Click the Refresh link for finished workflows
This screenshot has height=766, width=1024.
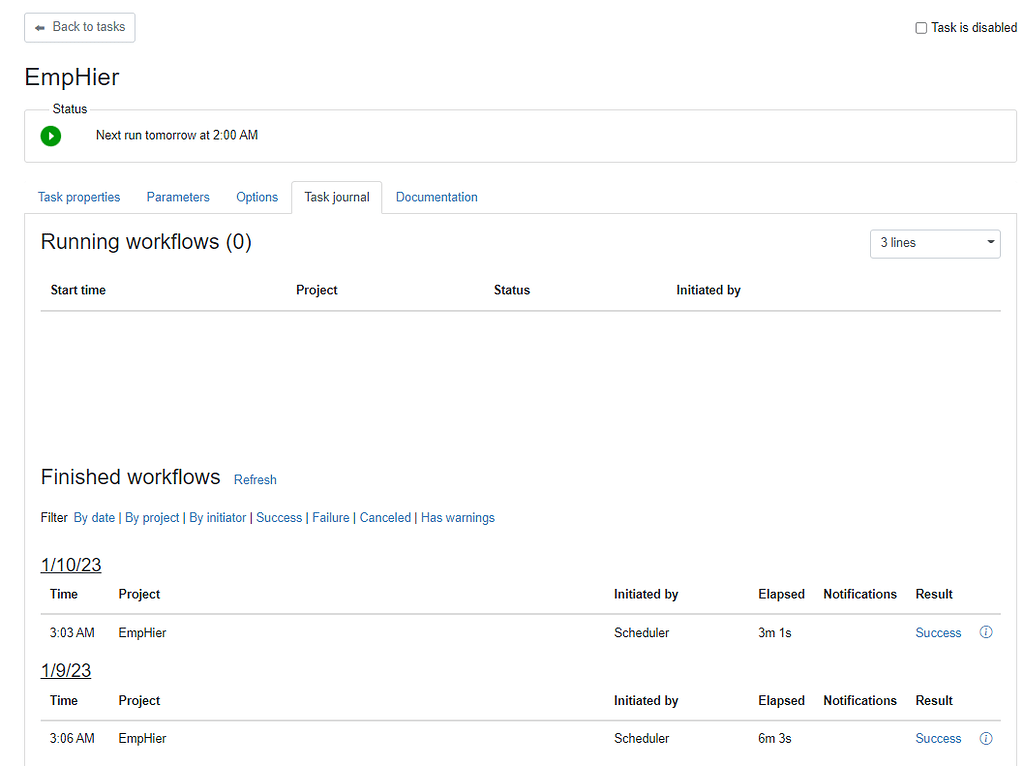pos(255,480)
